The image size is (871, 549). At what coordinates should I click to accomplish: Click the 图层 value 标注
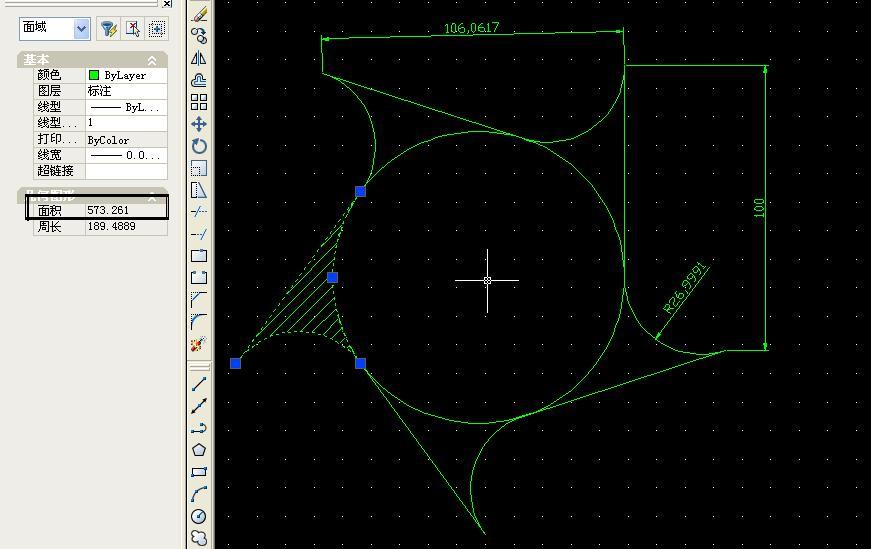(126, 91)
